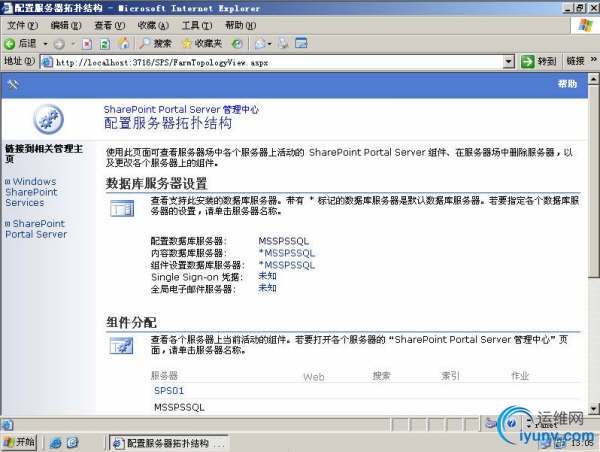Open the 编辑(E) menu

[66, 25]
